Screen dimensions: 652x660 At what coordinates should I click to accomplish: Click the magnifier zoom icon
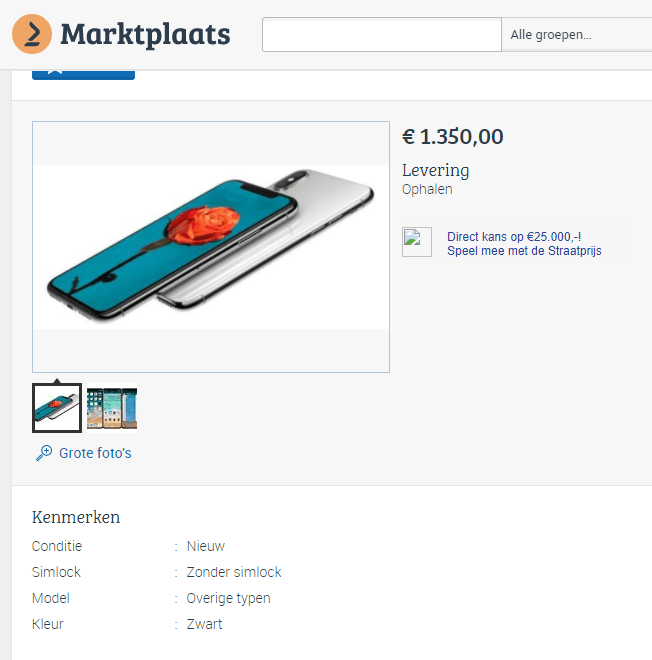(x=43, y=453)
